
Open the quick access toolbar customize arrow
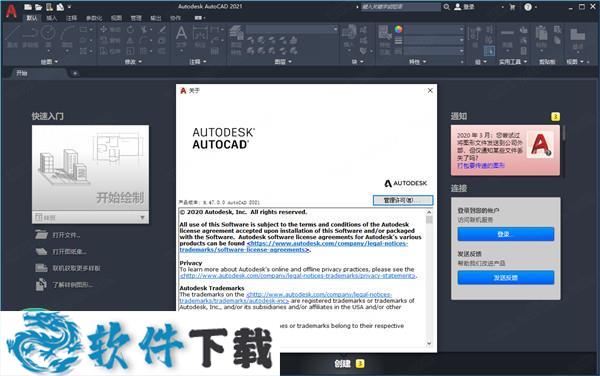click(69, 7)
